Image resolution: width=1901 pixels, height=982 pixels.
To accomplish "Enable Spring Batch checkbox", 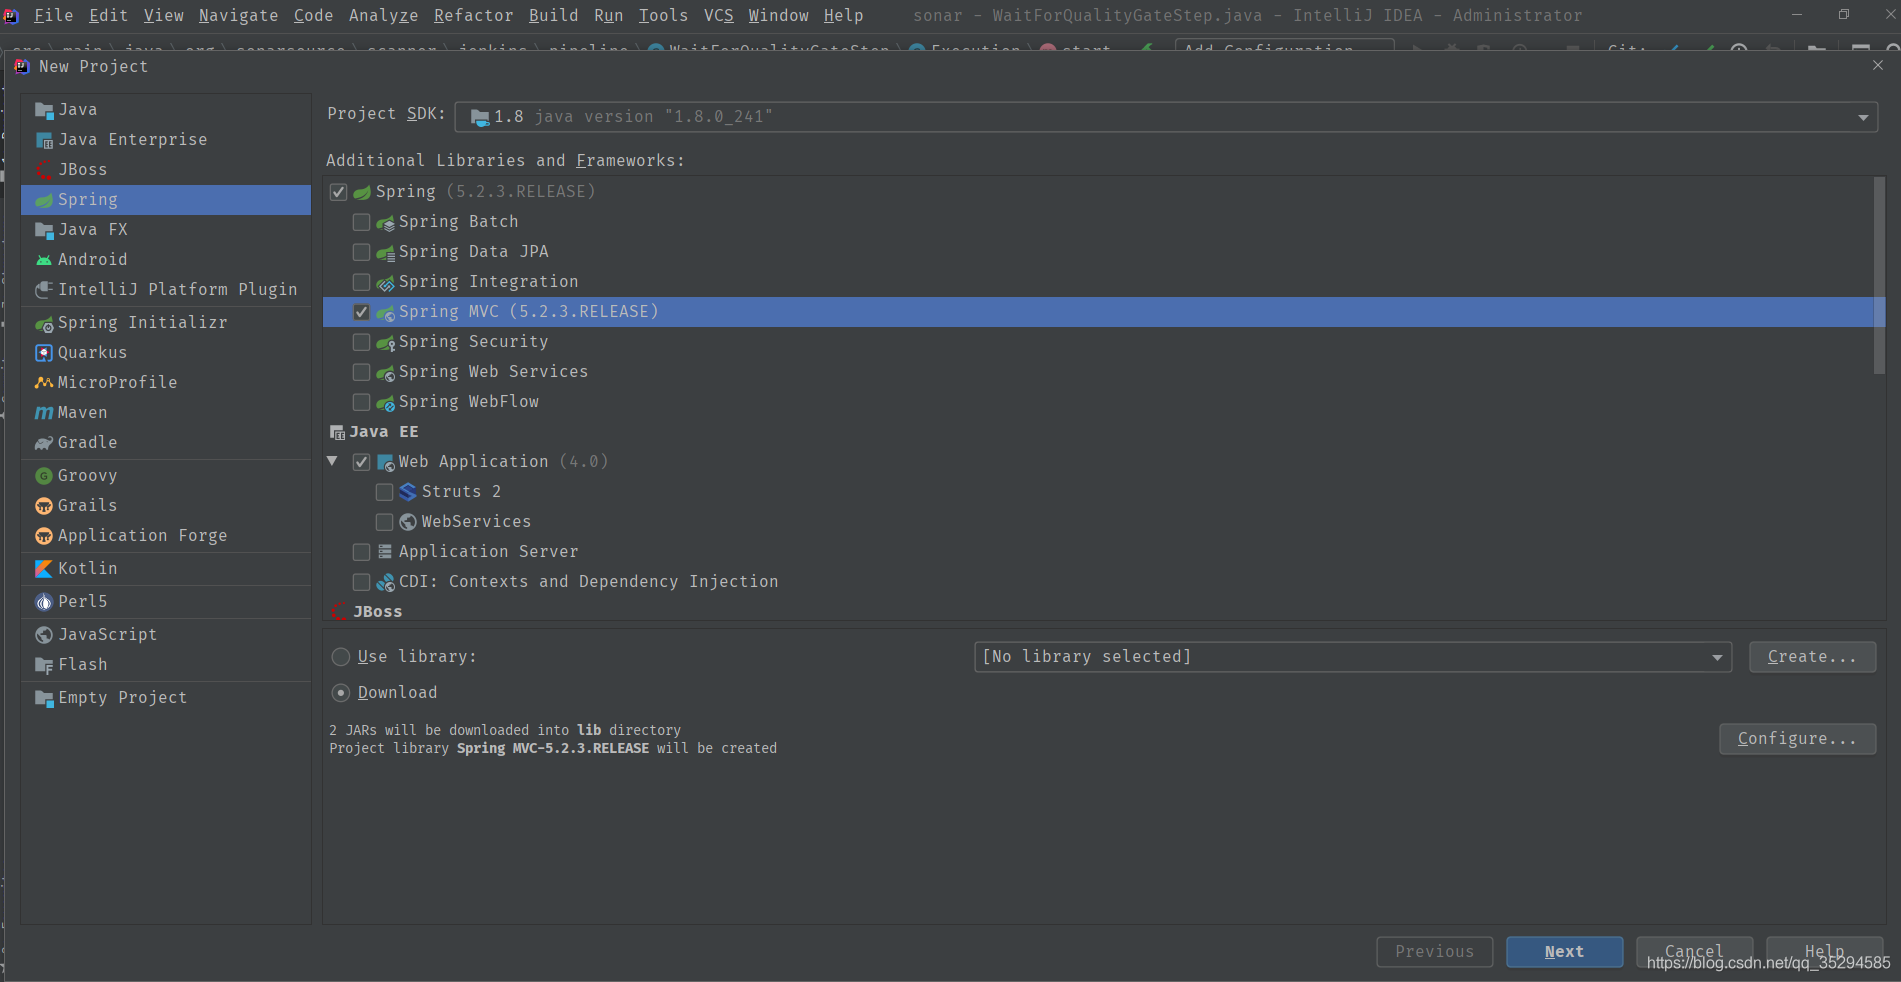I will point(362,222).
